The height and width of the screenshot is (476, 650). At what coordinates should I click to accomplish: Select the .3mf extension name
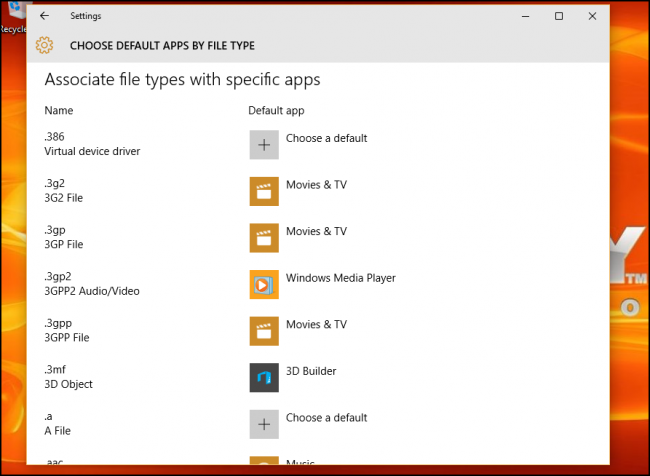[x=55, y=369]
